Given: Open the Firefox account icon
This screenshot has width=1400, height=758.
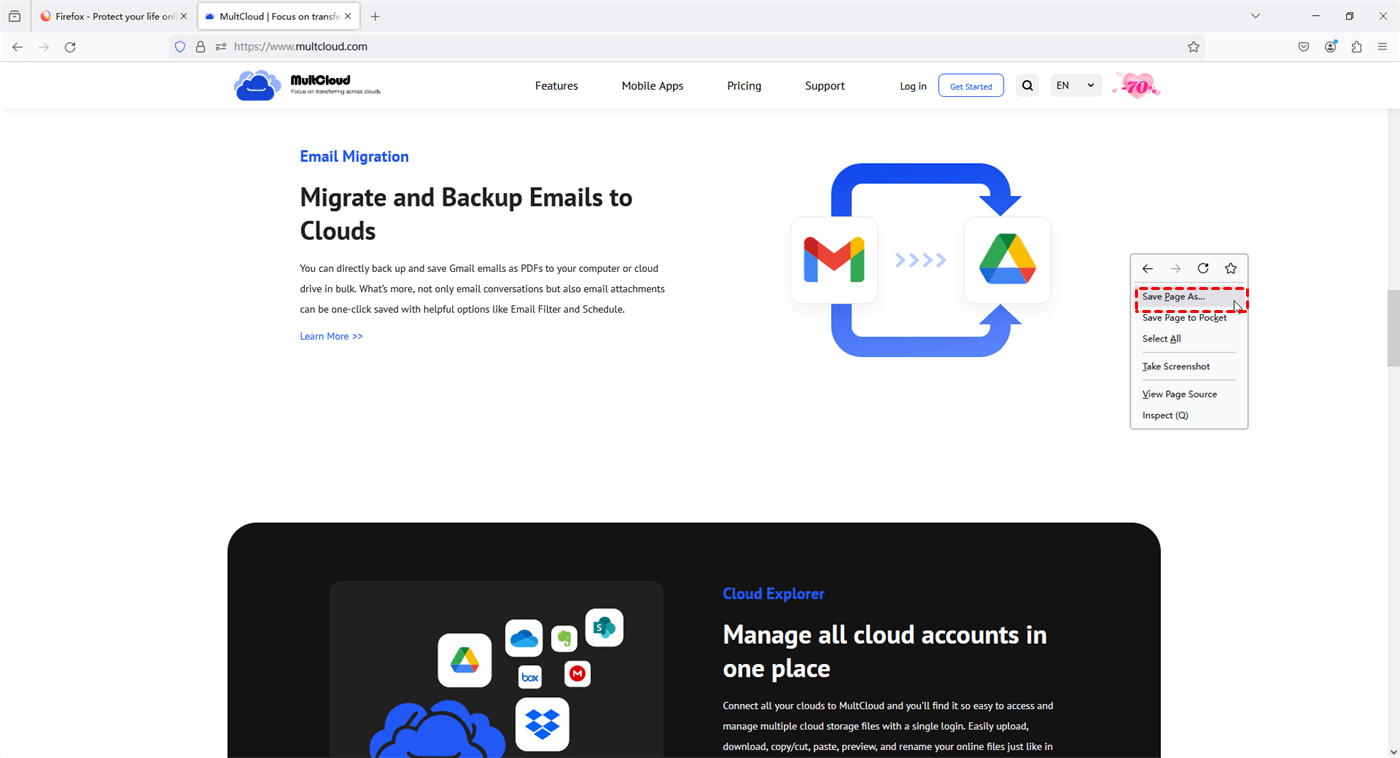Looking at the screenshot, I should [x=1330, y=47].
